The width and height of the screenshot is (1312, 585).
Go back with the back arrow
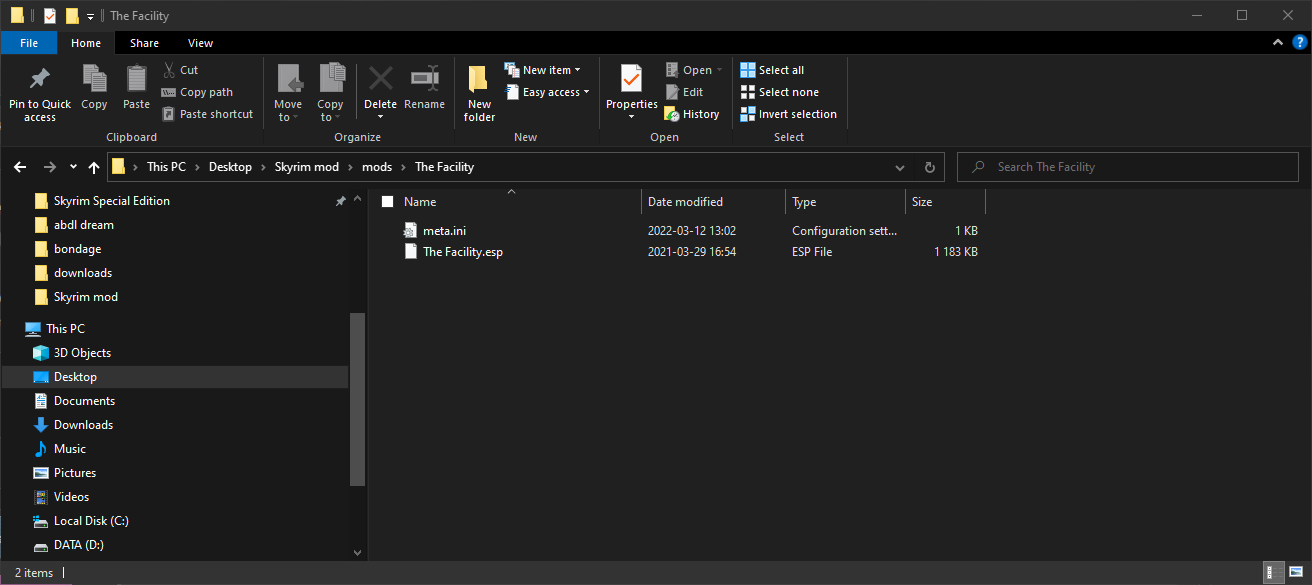pyautogui.click(x=21, y=167)
